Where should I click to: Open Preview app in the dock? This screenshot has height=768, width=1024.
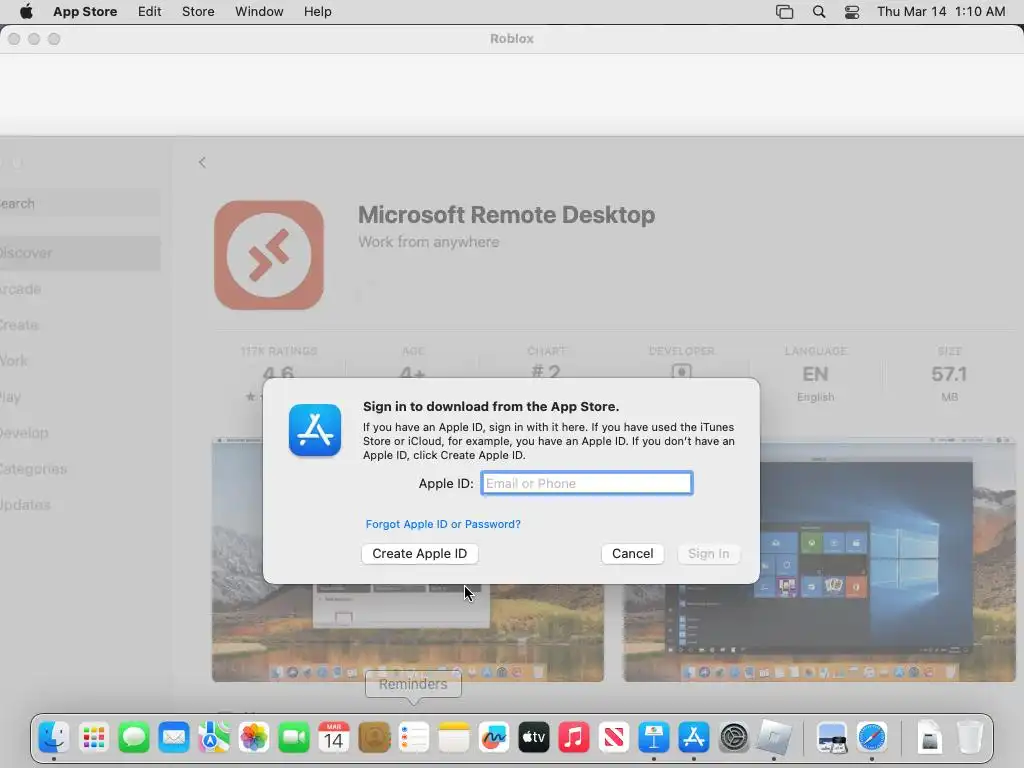tap(831, 737)
